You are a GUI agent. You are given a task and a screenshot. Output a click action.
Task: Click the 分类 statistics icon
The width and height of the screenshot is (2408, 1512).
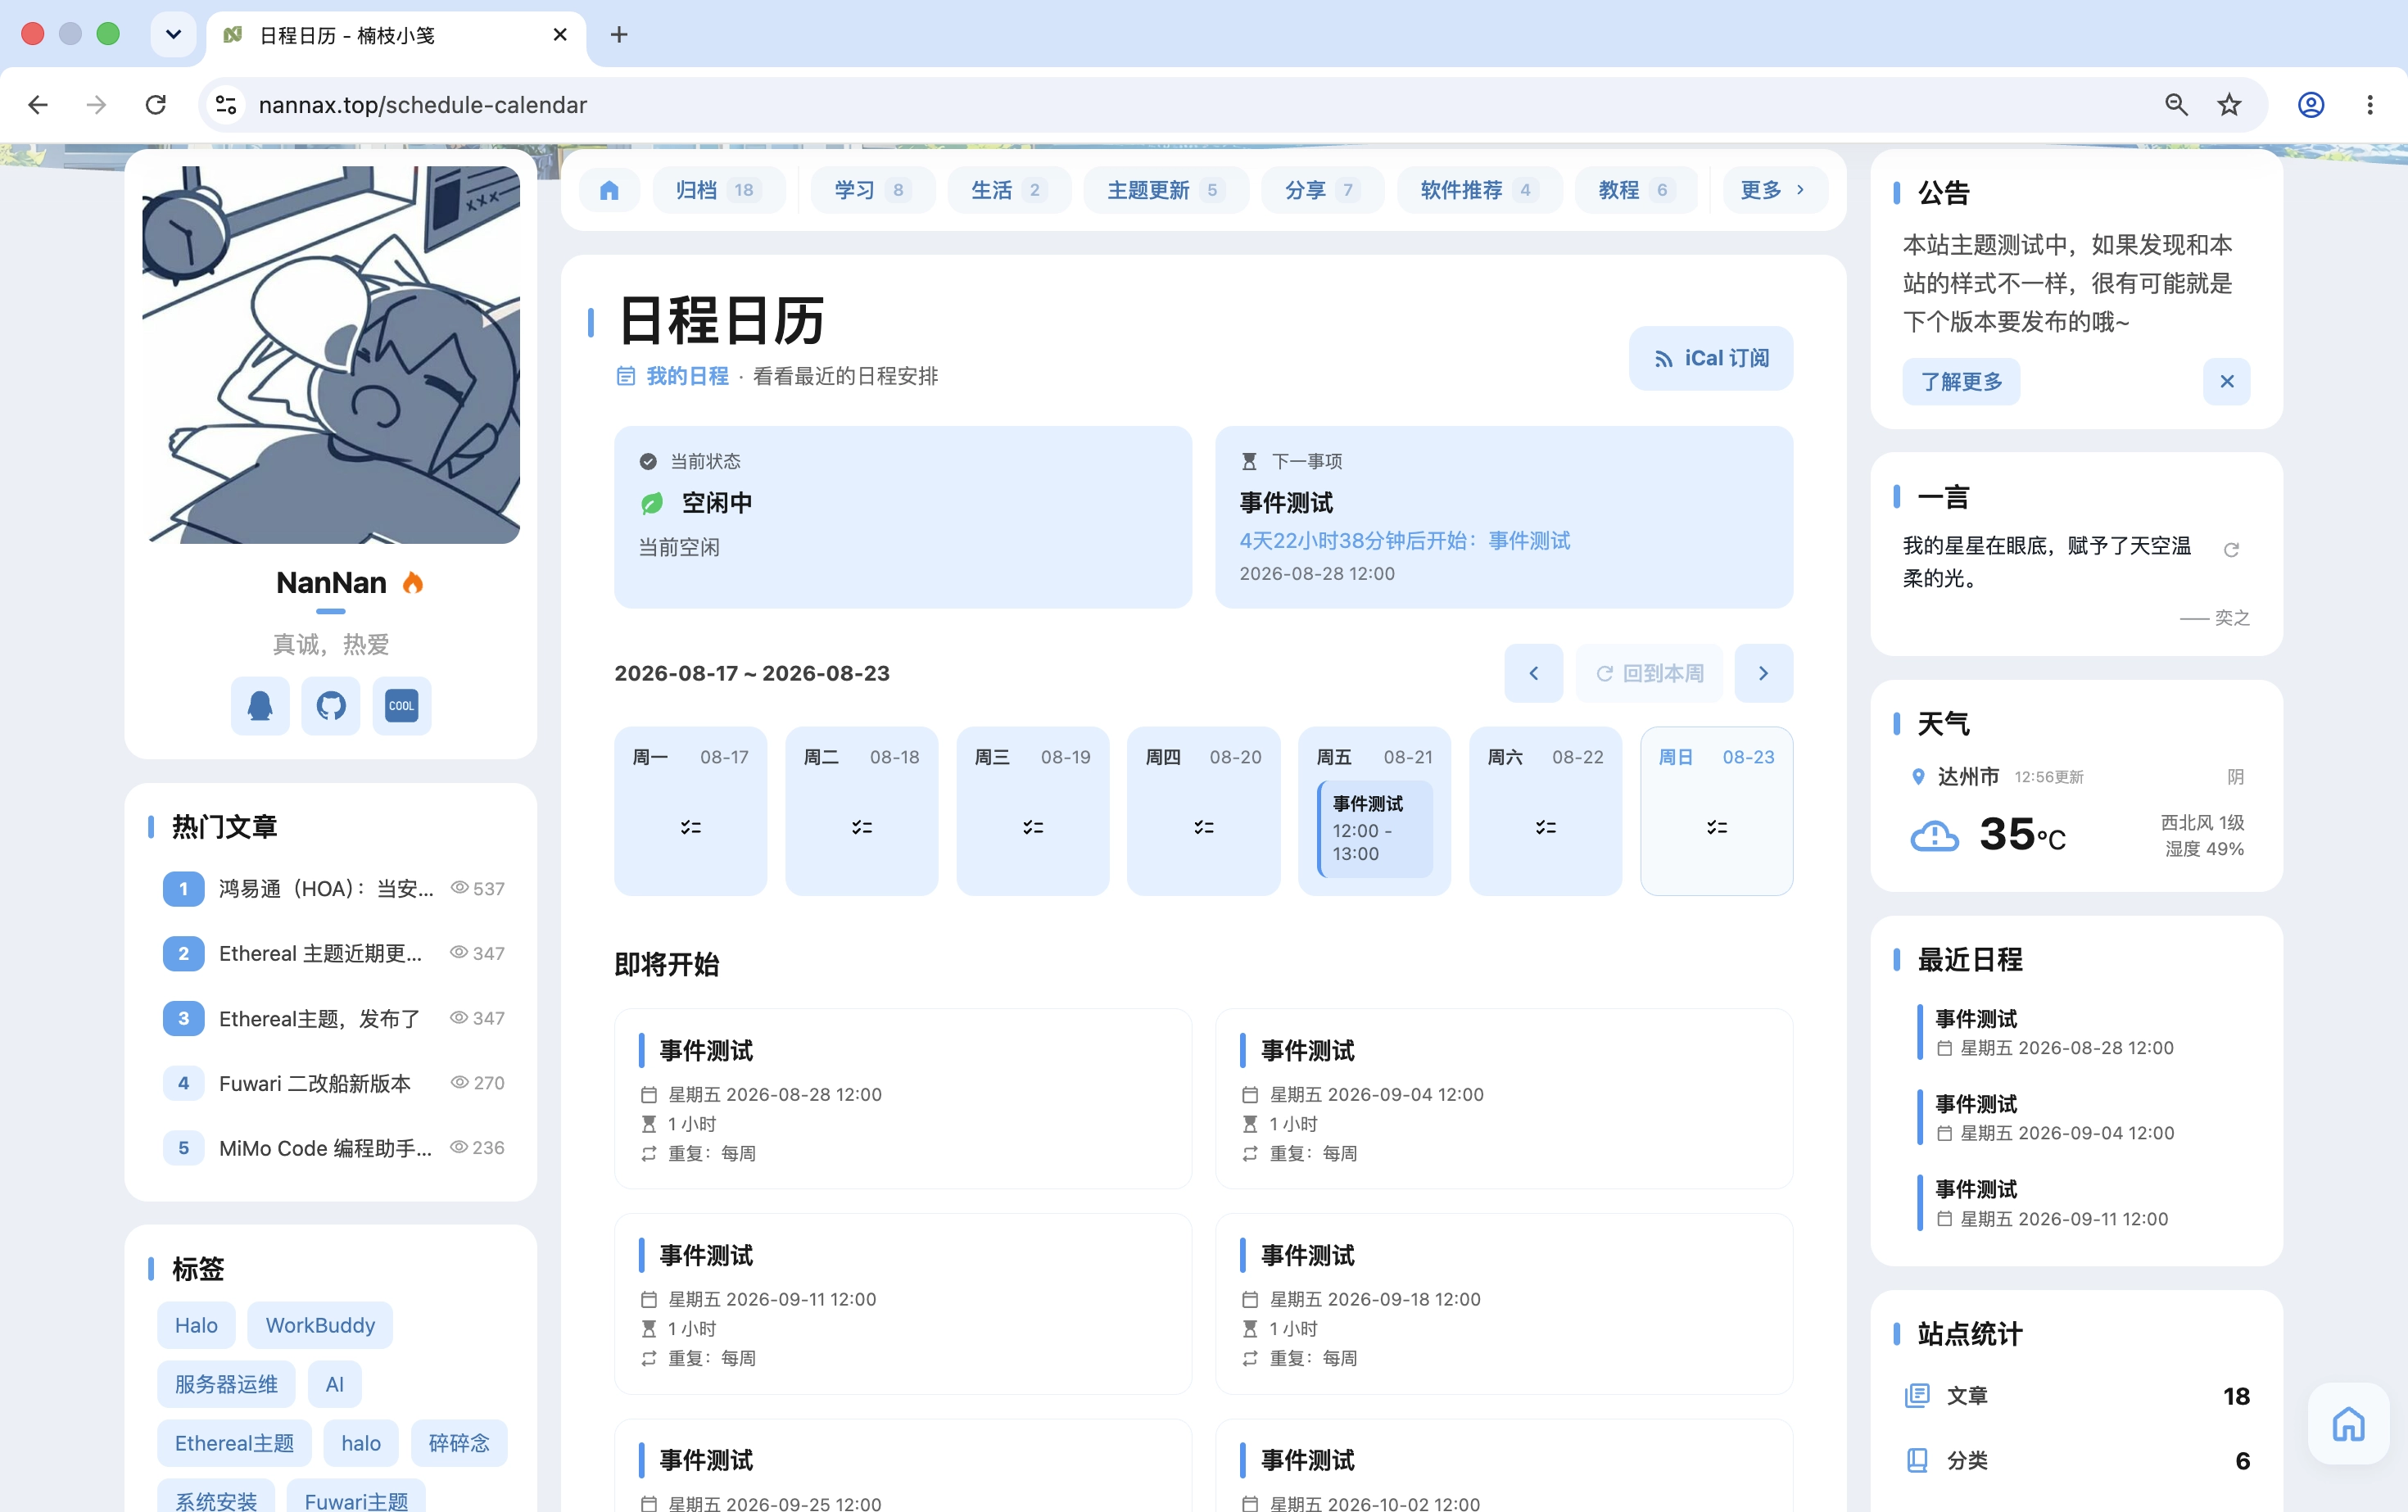(x=1917, y=1461)
